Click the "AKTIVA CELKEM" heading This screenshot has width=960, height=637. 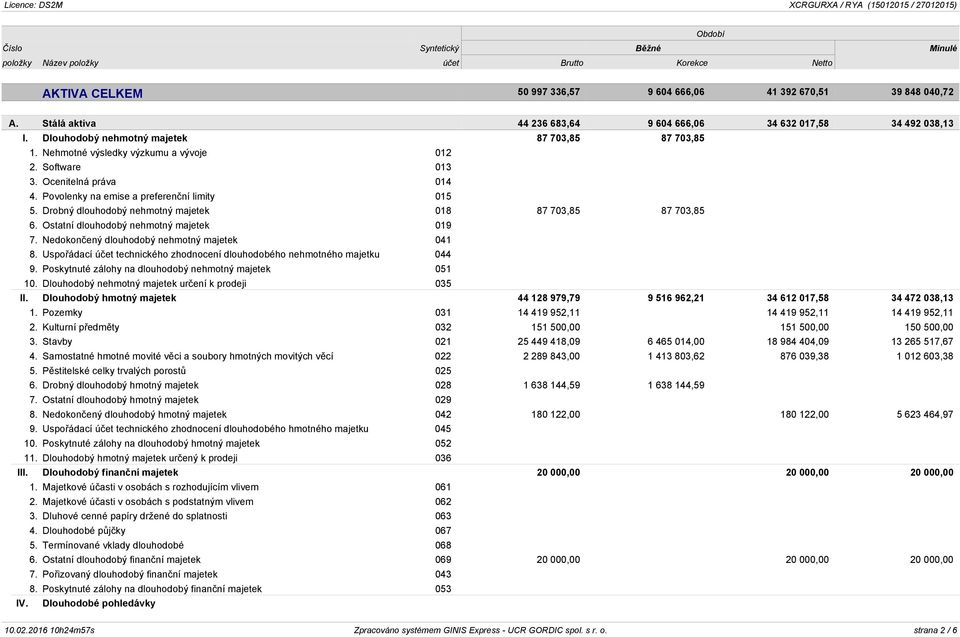(92, 94)
